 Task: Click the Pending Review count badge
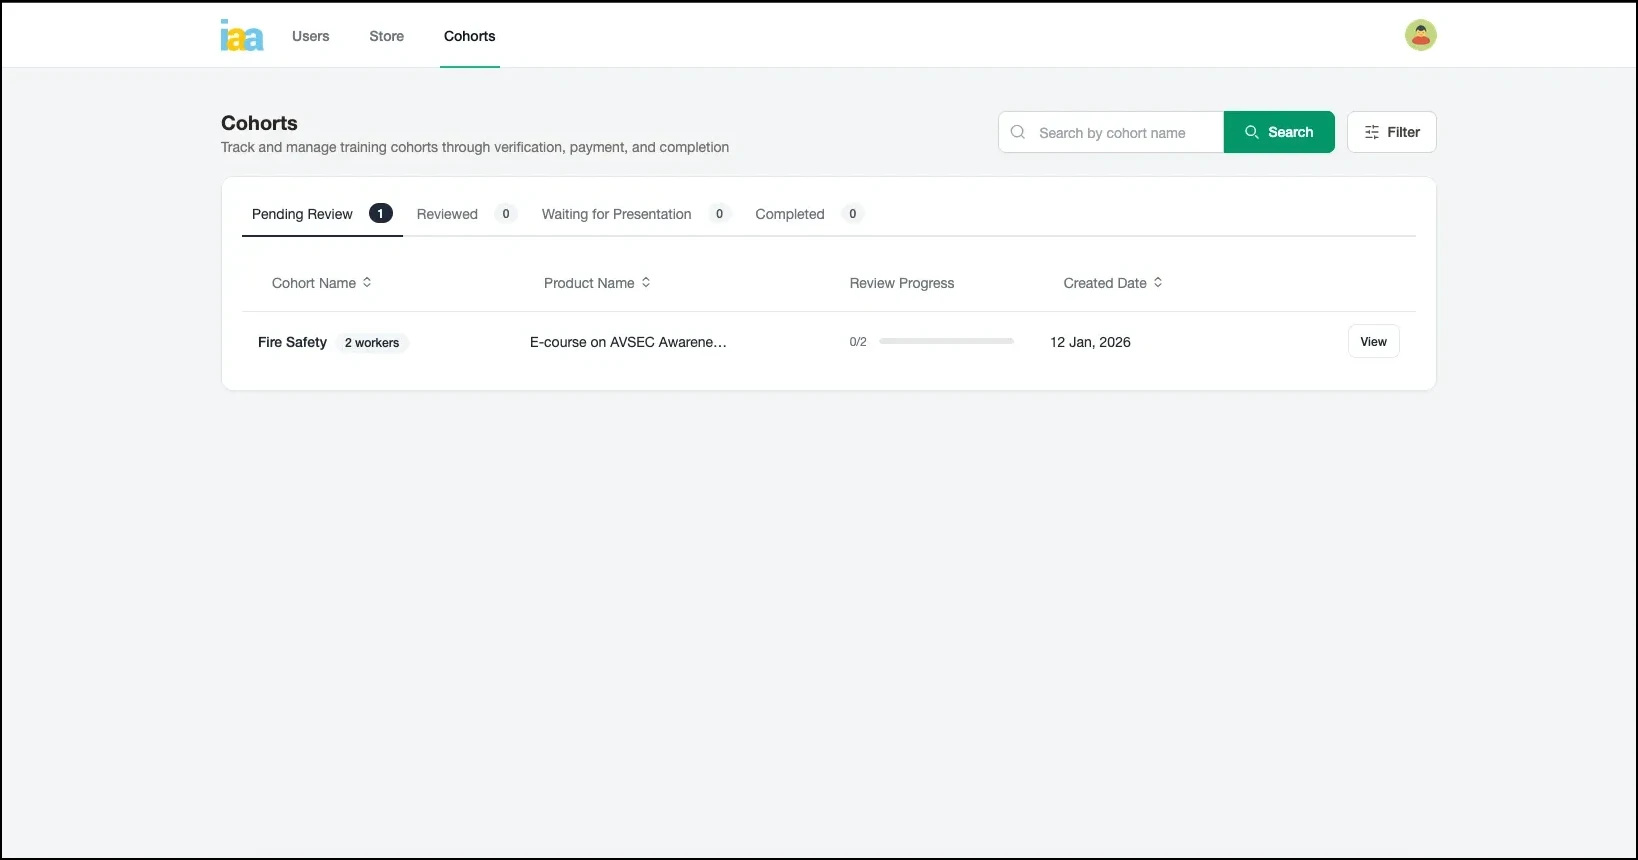[x=380, y=214]
